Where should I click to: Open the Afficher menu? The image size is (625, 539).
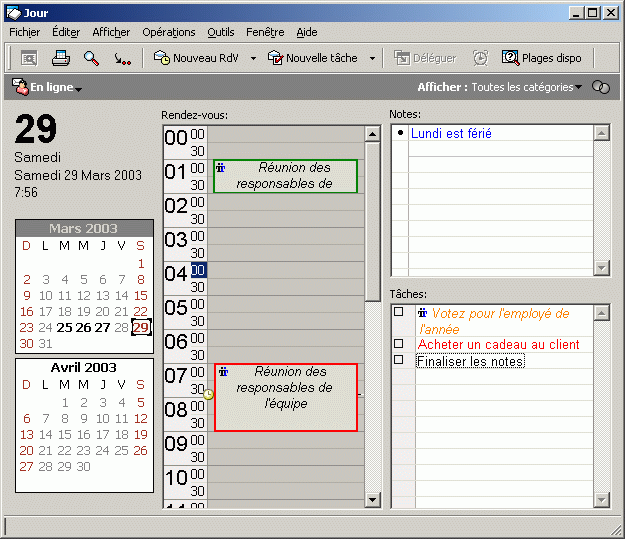pos(111,32)
